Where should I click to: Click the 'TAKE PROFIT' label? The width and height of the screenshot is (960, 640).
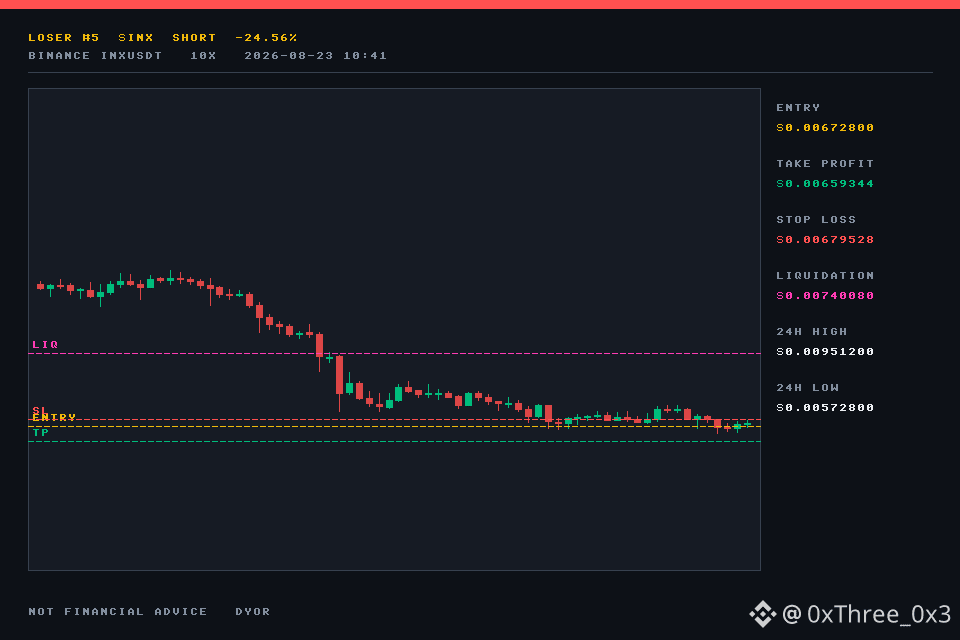825,164
